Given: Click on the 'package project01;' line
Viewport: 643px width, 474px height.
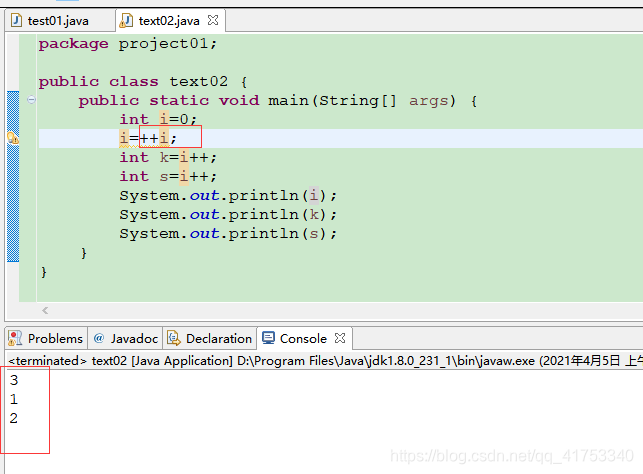Looking at the screenshot, I should pyautogui.click(x=128, y=43).
